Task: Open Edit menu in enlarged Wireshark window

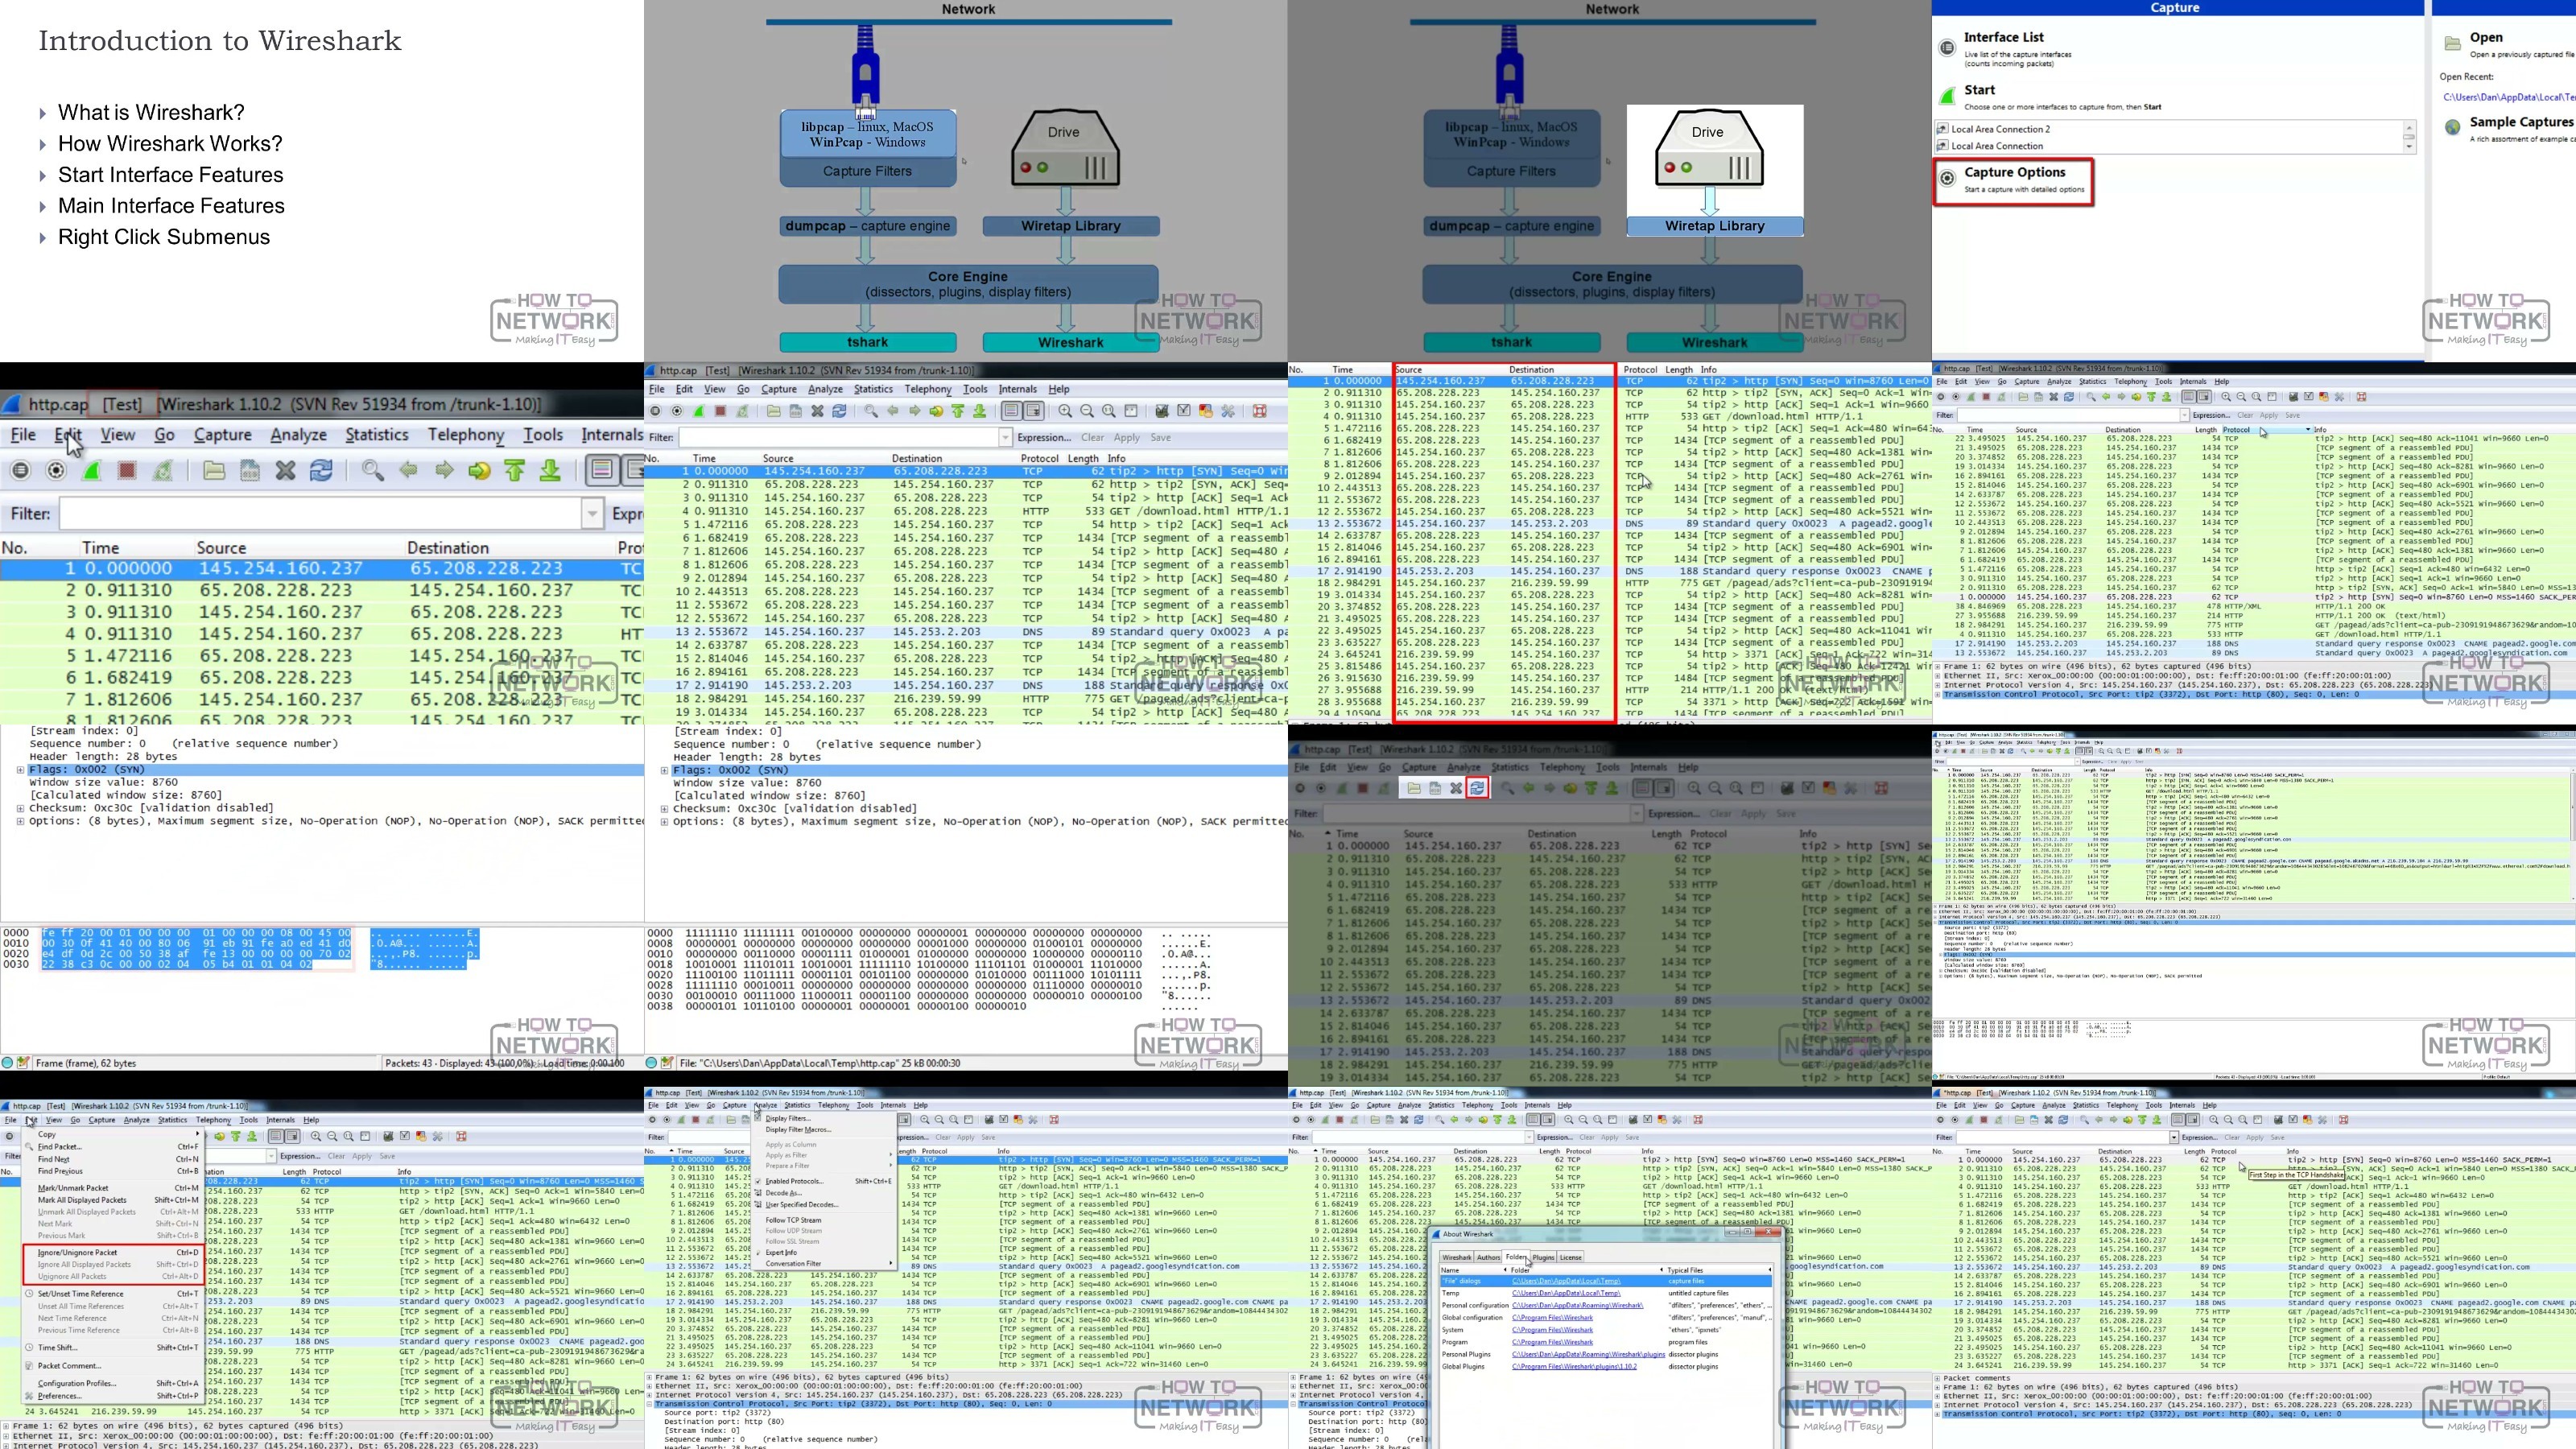Action: point(68,435)
